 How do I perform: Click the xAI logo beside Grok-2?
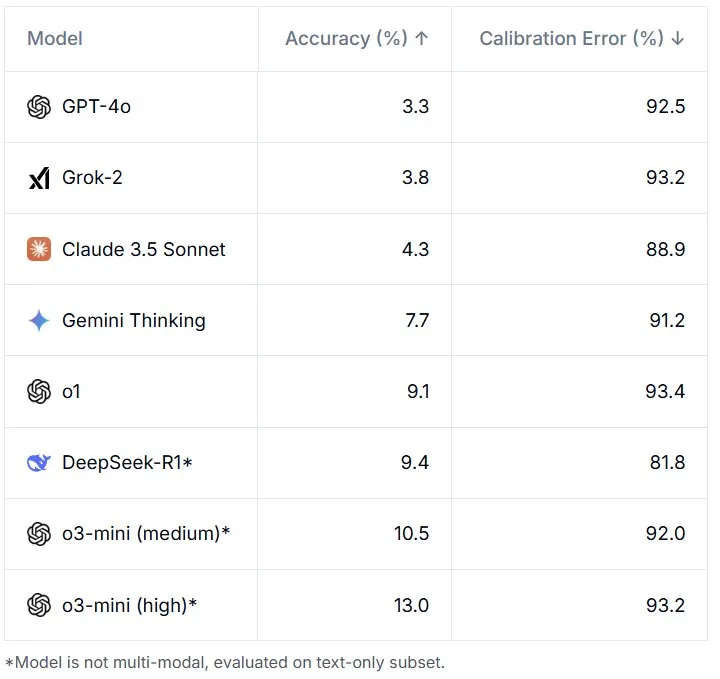coord(39,178)
